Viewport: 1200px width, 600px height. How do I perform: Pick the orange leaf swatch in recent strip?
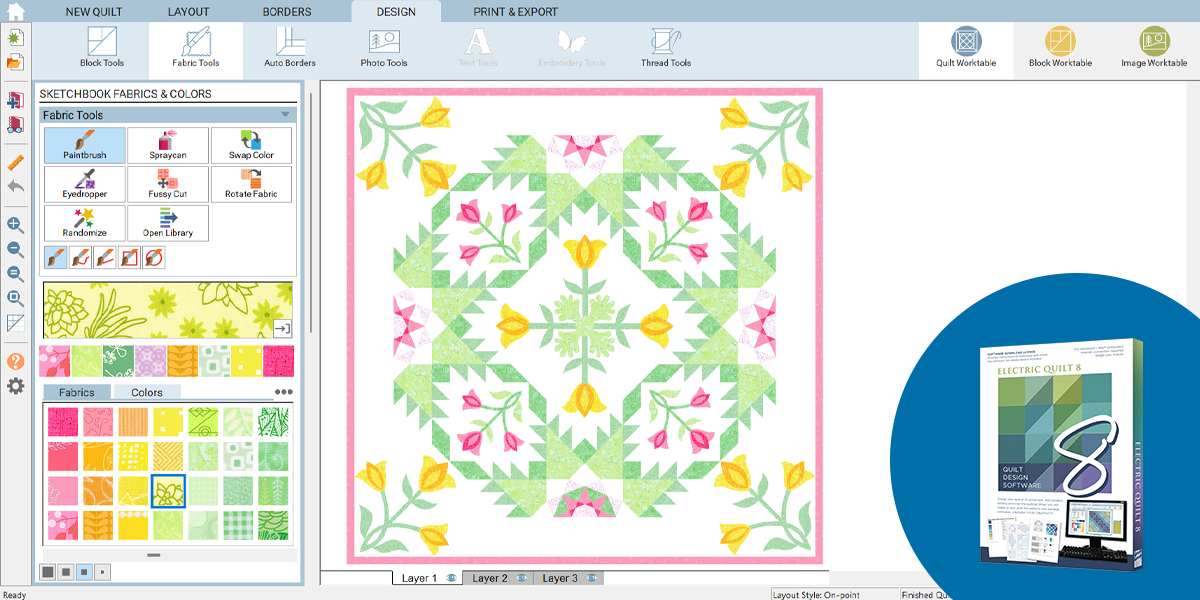[x=182, y=361]
